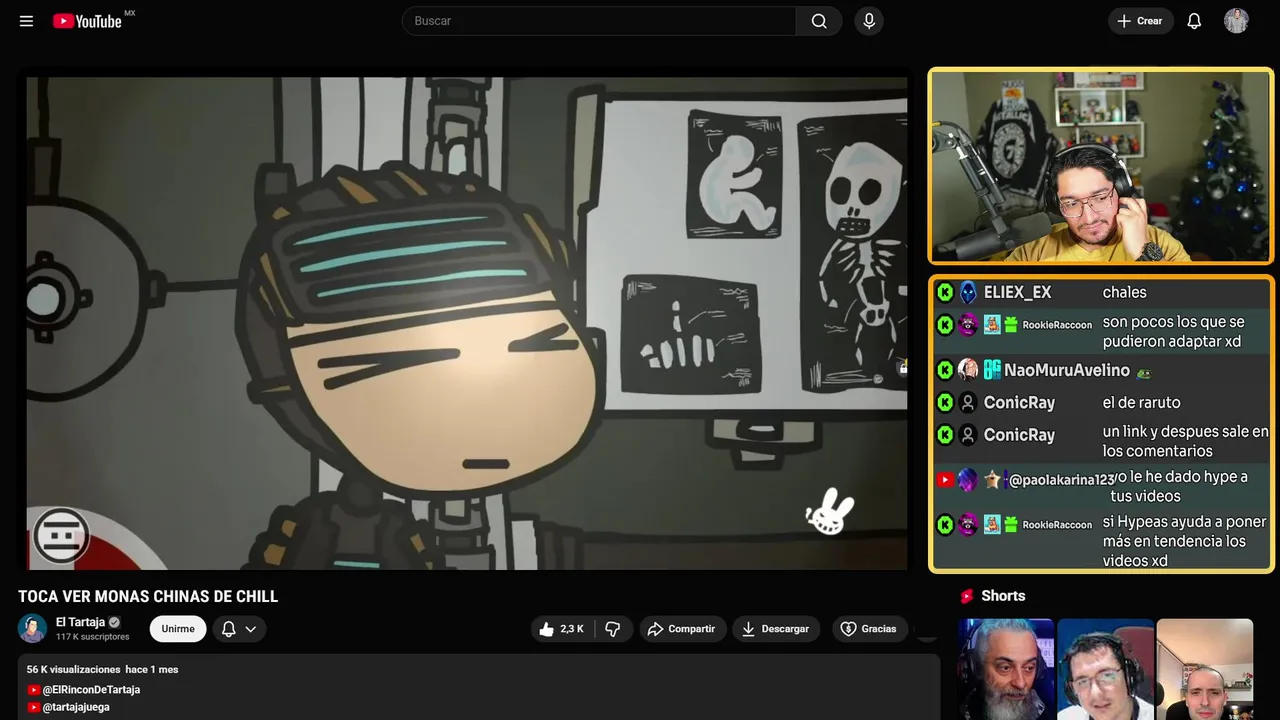
Task: Click the Shorts logo icon beside the heading
Action: [967, 596]
